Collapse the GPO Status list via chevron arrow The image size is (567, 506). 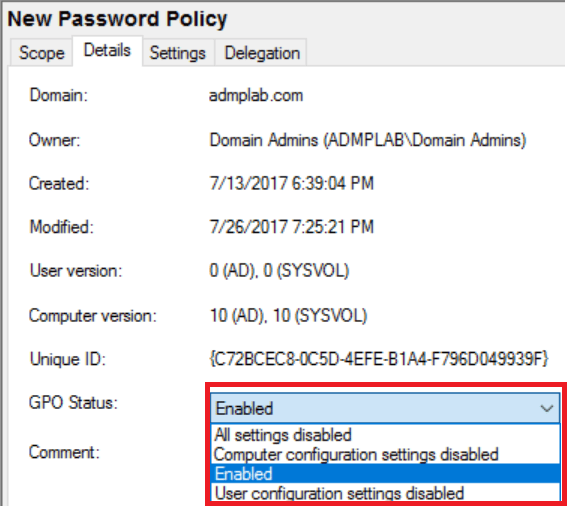click(x=546, y=408)
